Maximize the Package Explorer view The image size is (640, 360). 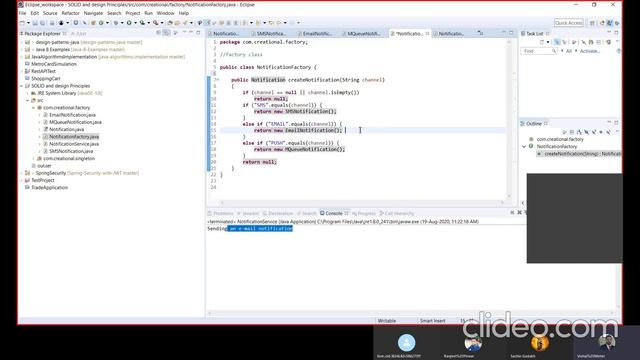[198, 33]
